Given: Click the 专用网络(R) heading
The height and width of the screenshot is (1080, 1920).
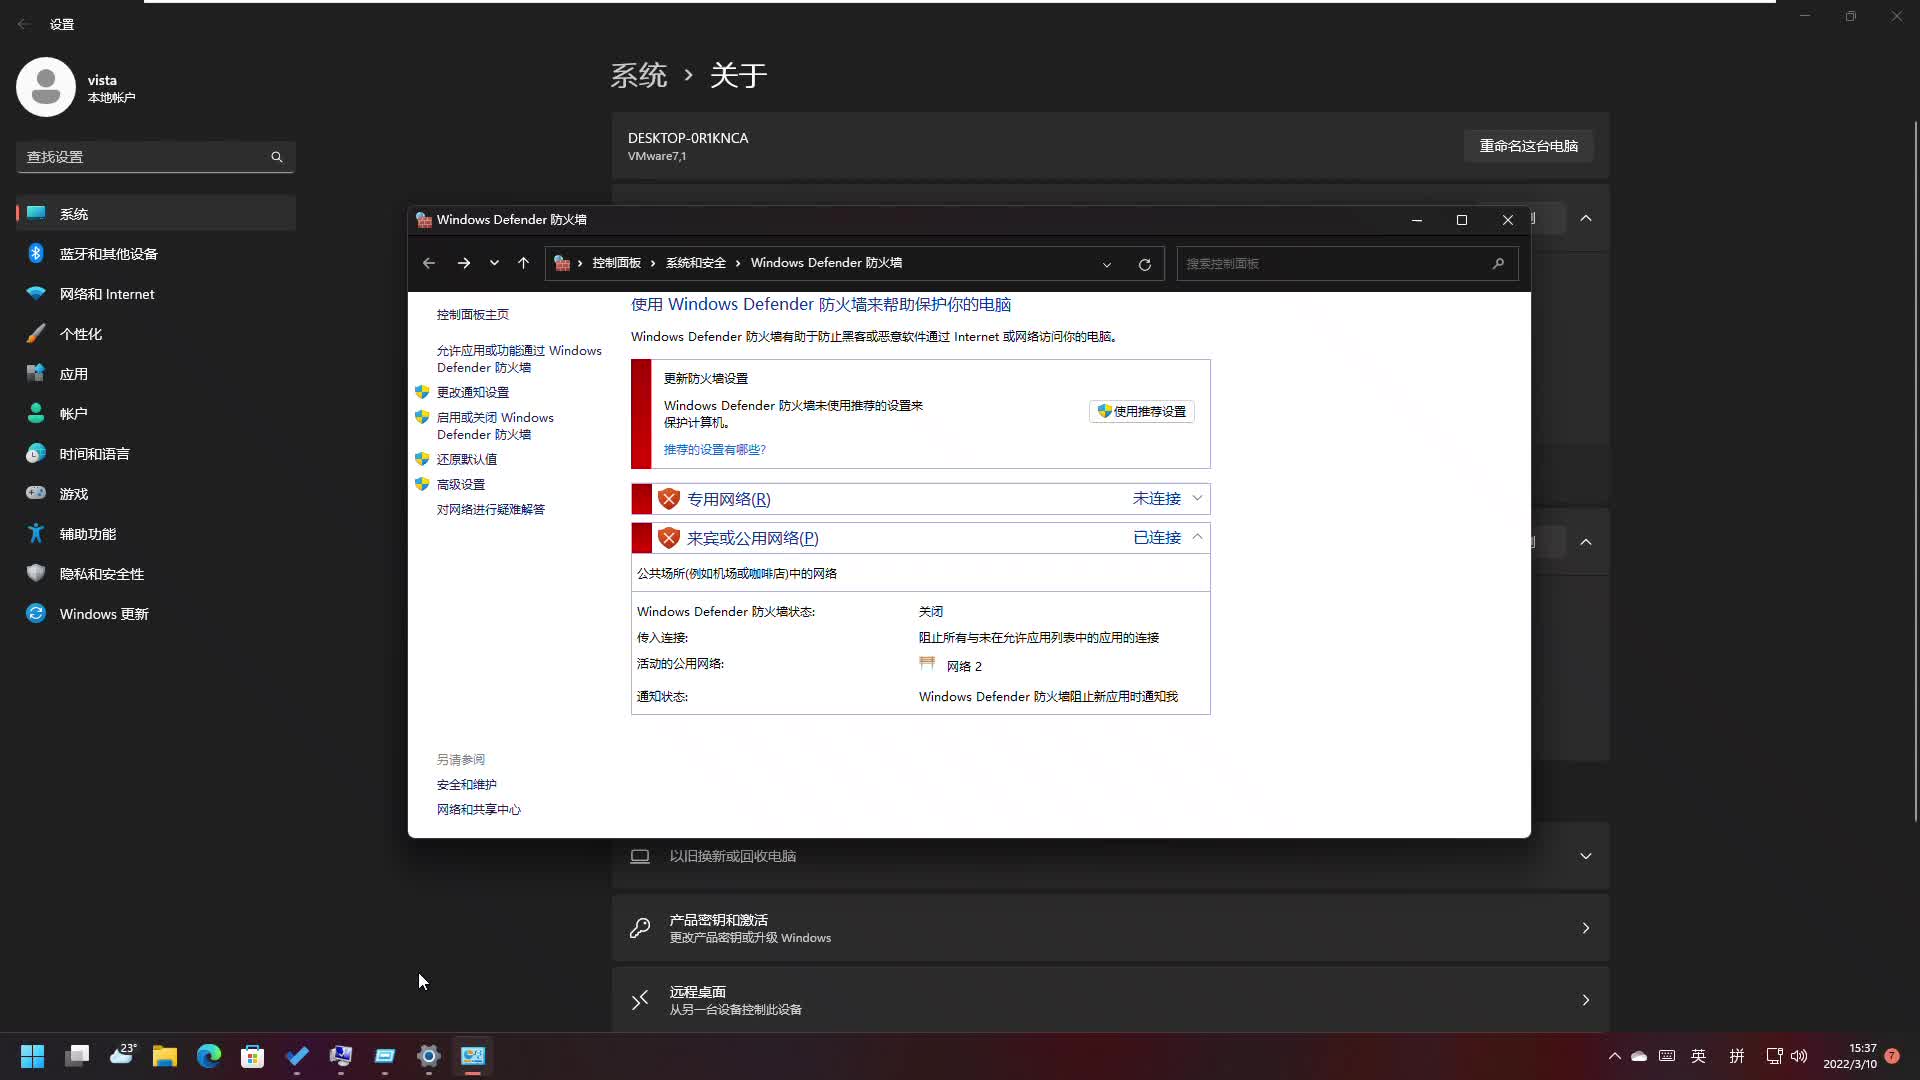Looking at the screenshot, I should (x=729, y=499).
